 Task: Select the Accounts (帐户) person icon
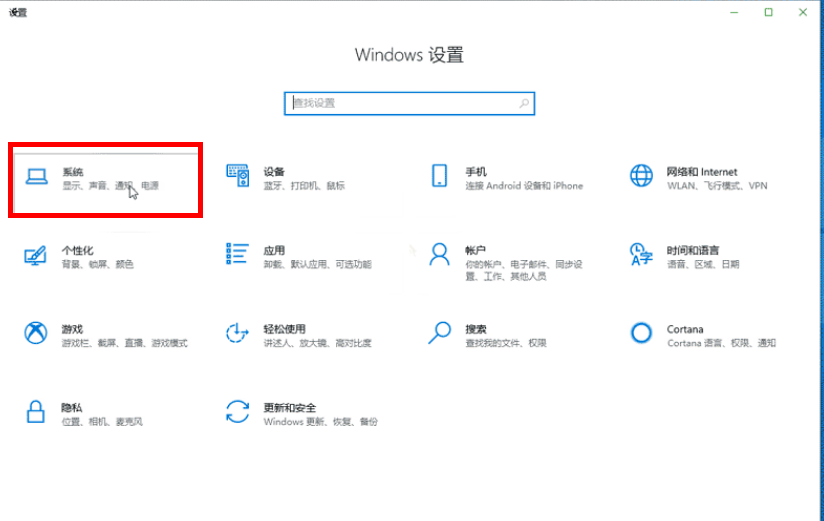439,254
